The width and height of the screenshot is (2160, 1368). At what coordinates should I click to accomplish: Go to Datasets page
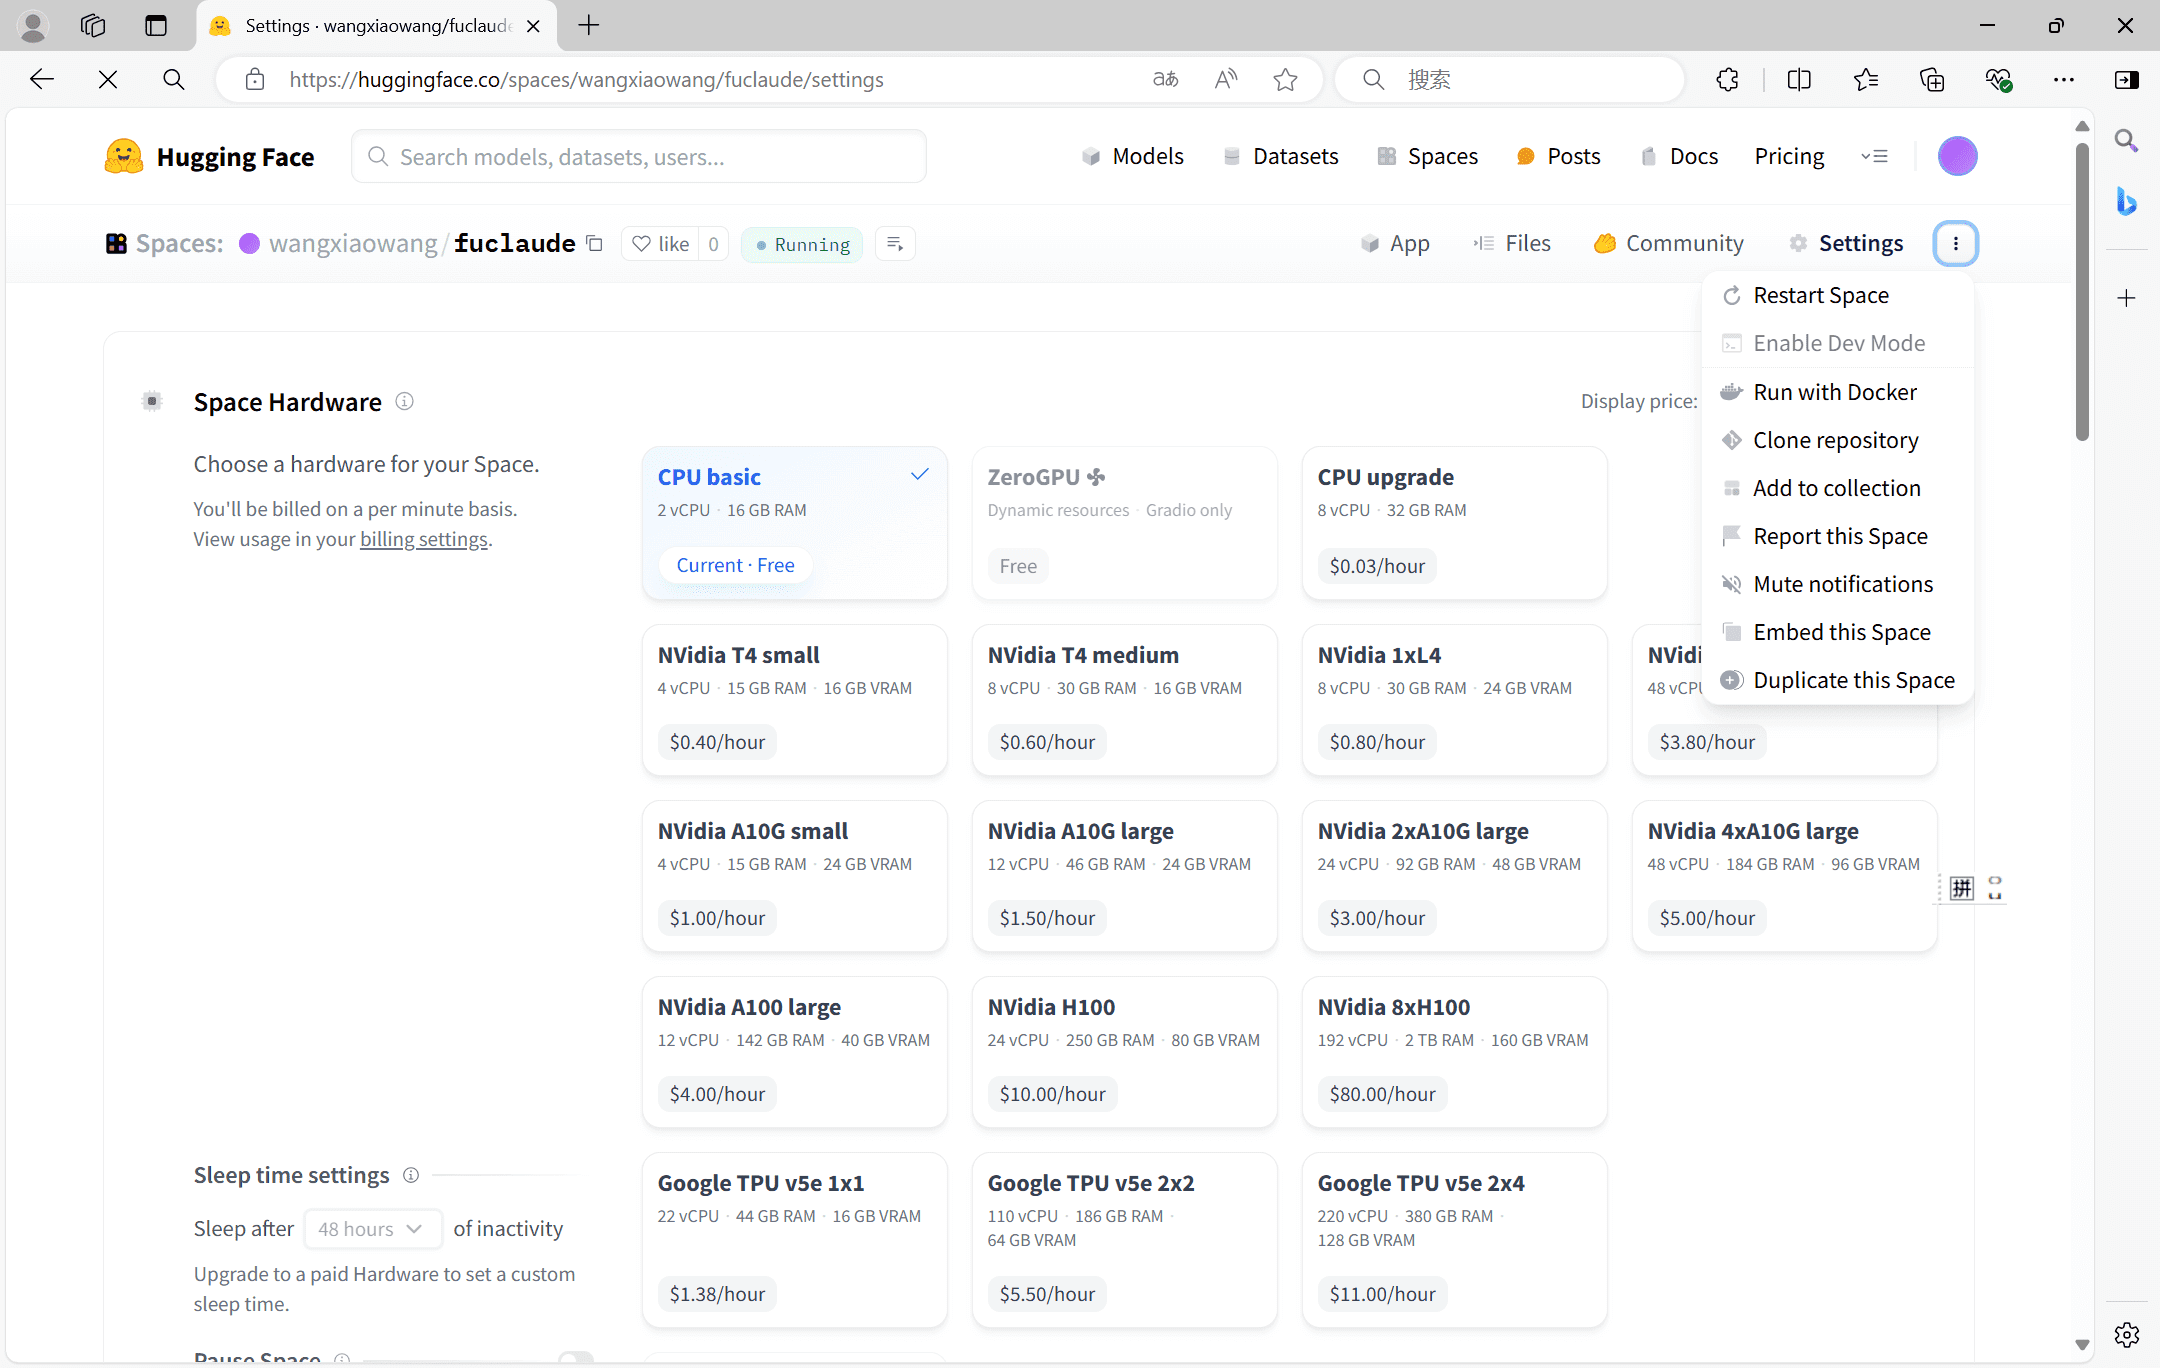pos(1281,156)
